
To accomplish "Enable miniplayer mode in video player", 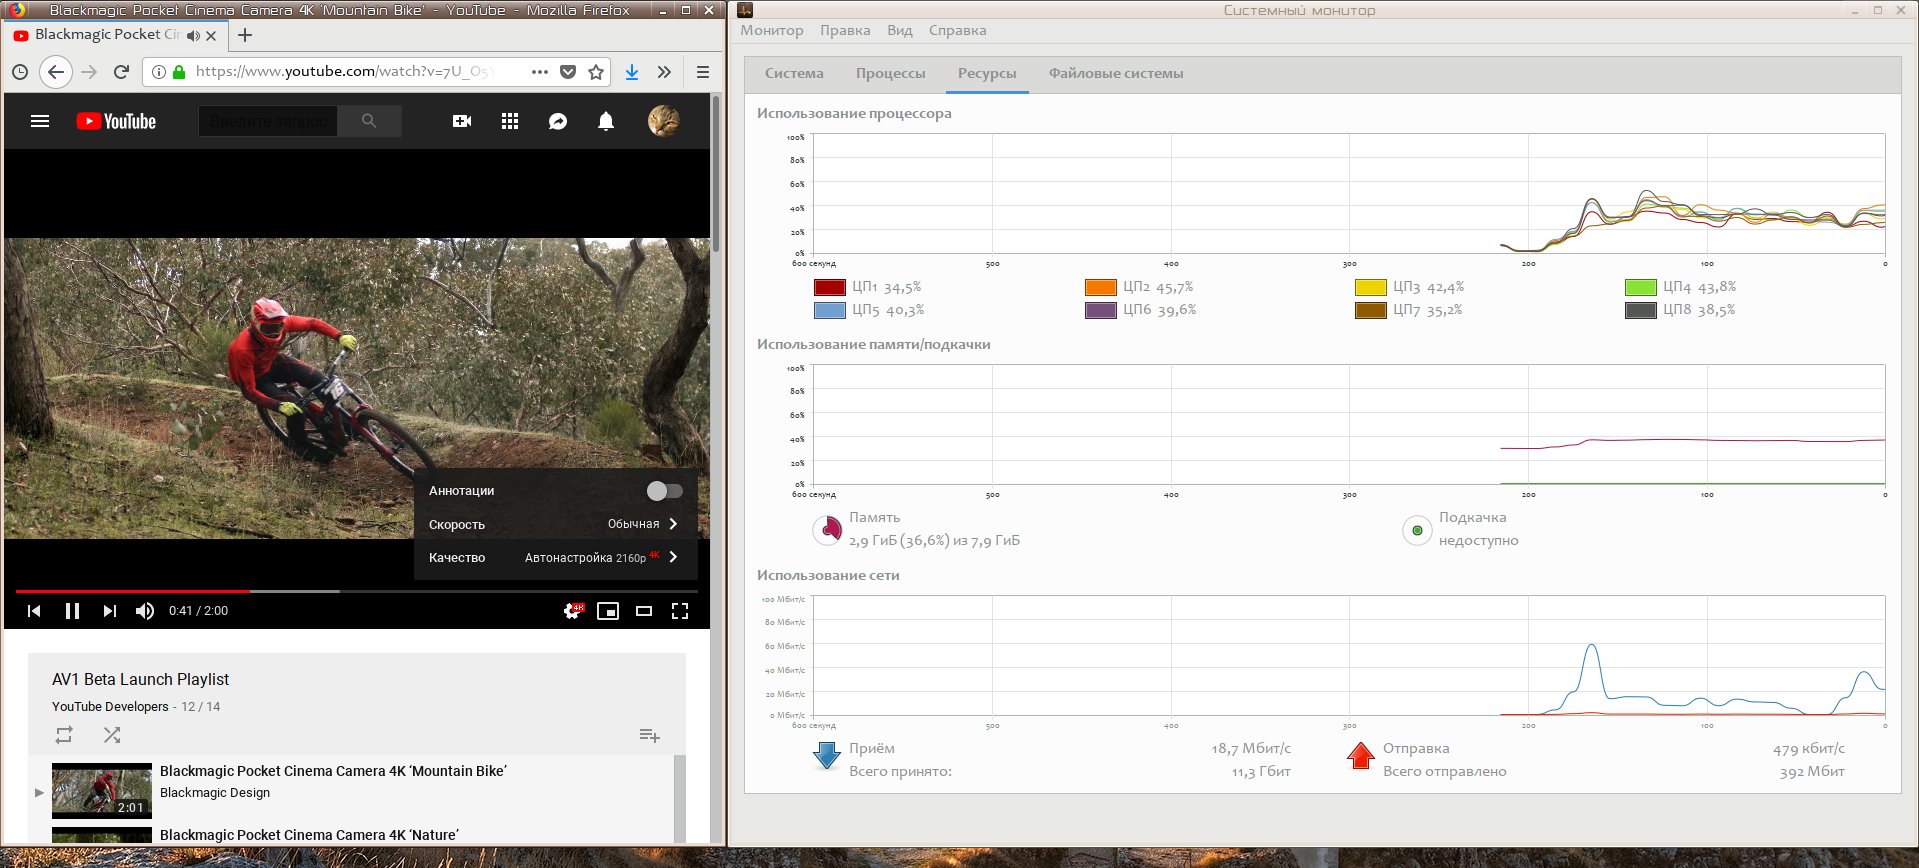I will click(x=608, y=611).
